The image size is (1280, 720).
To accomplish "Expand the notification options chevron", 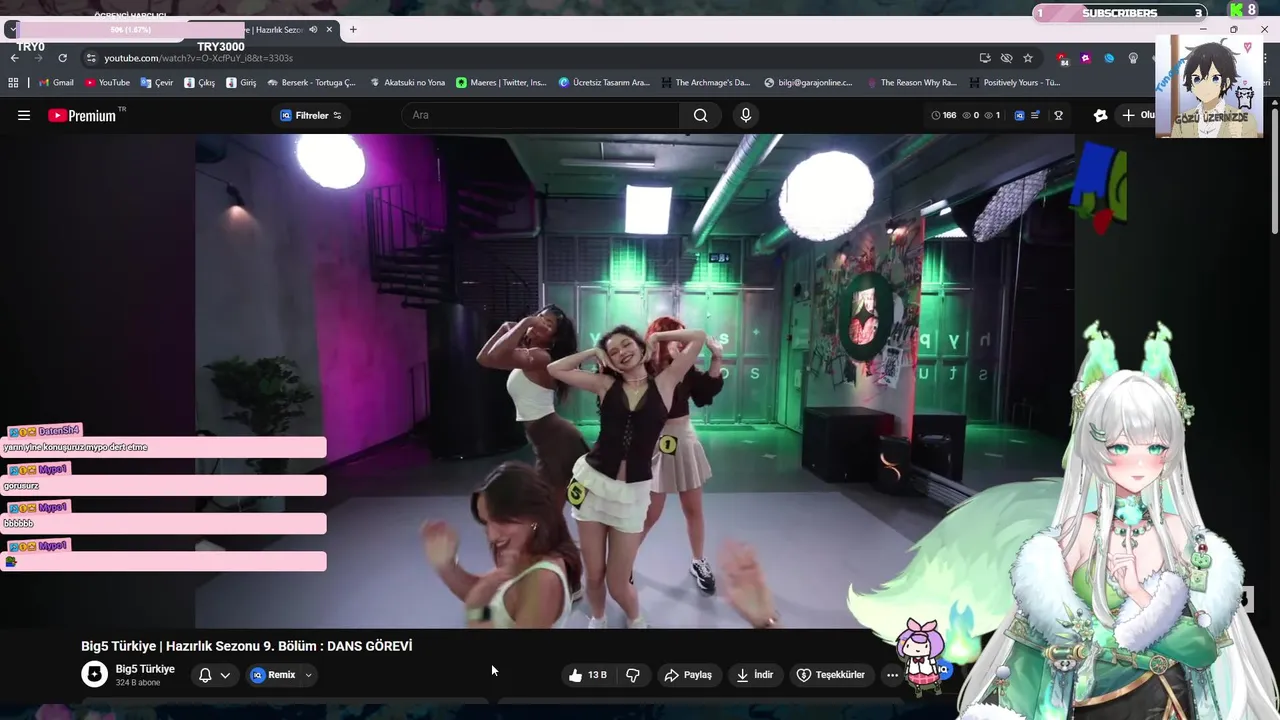I will point(225,675).
